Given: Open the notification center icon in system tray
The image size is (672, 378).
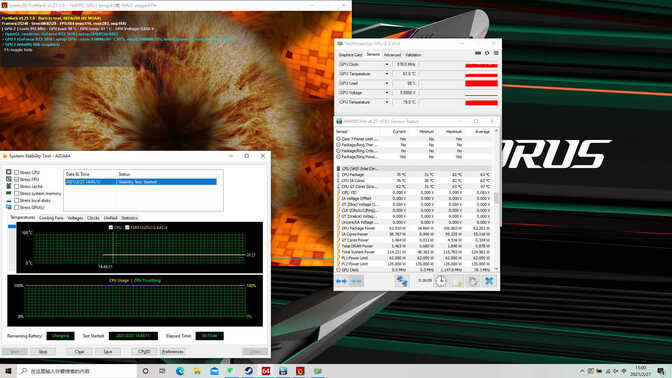Looking at the screenshot, I should (661, 371).
